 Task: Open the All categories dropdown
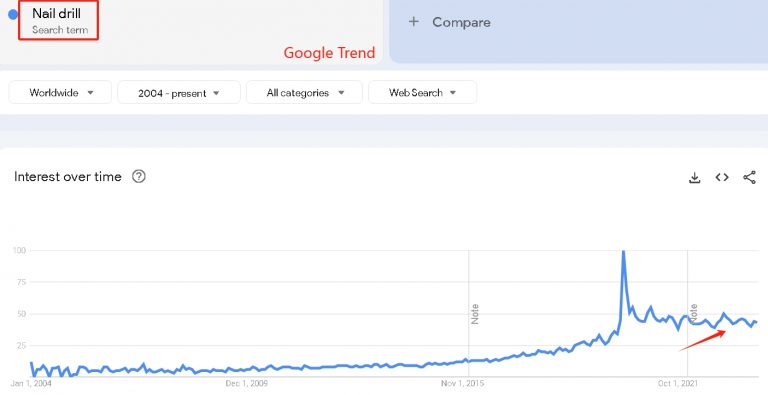coord(304,92)
